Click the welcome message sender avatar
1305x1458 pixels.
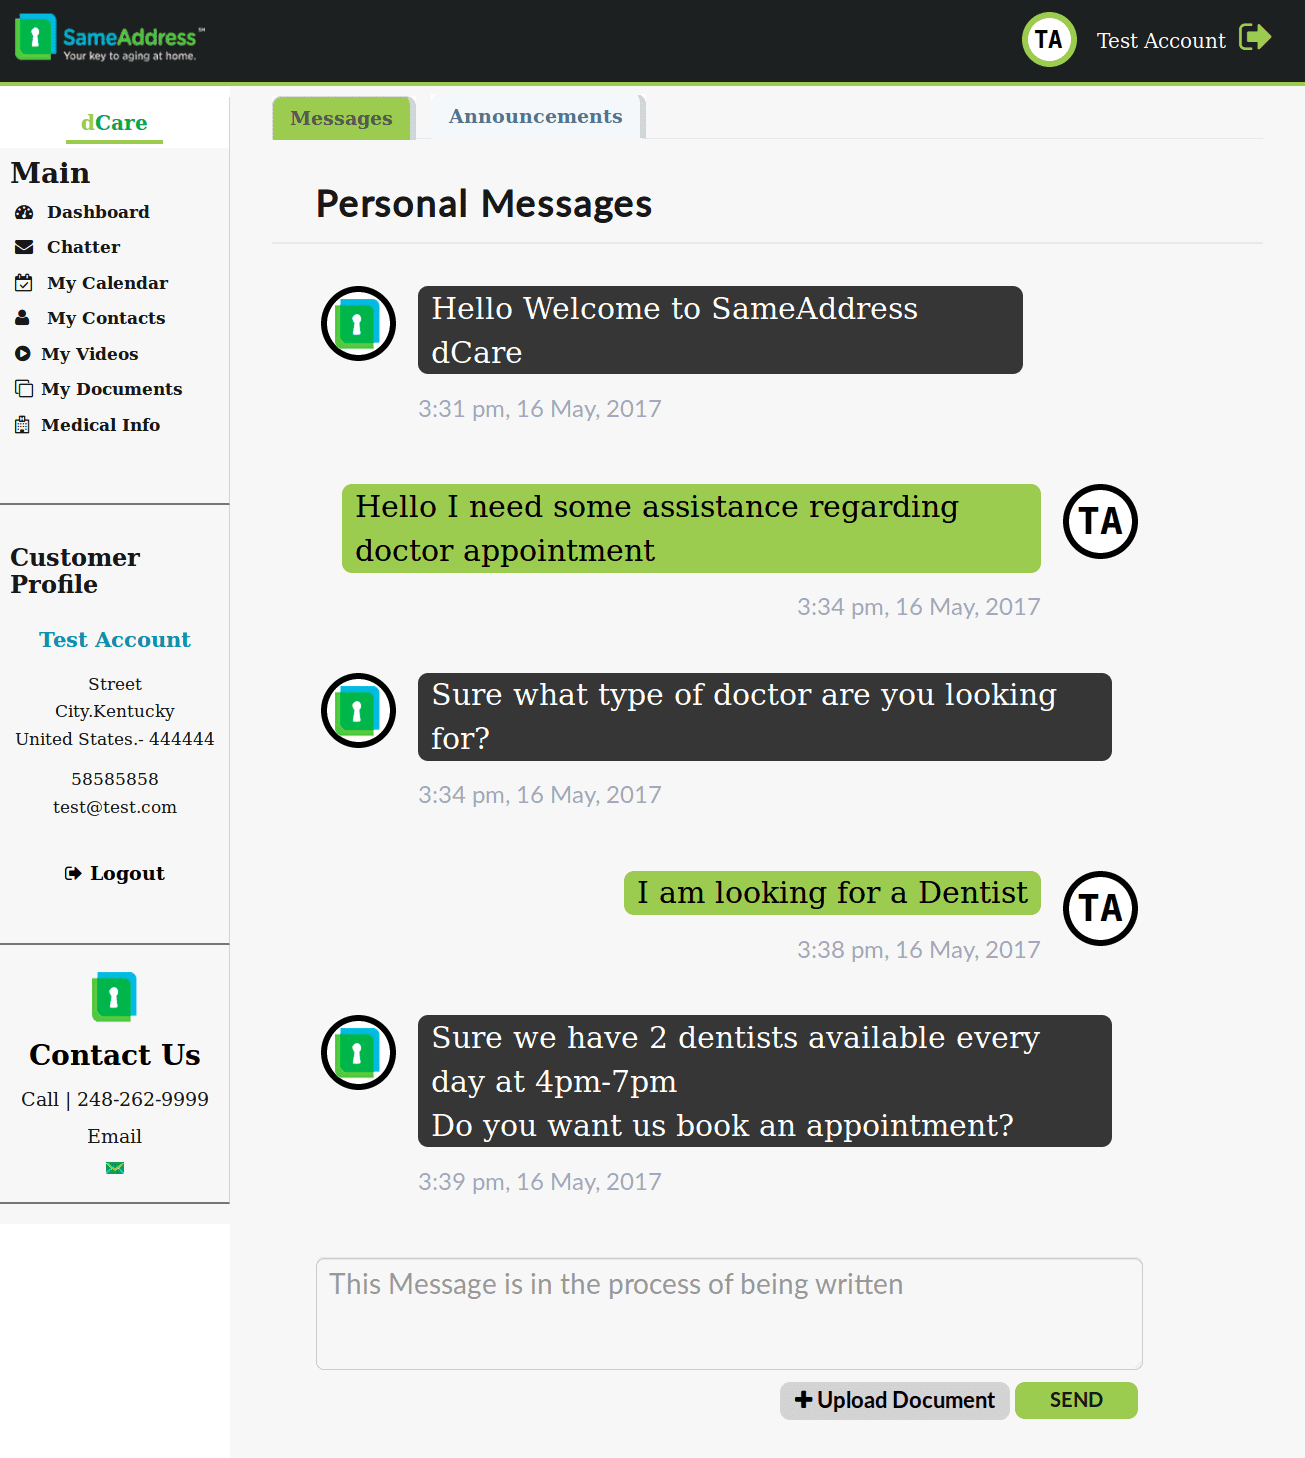358,324
